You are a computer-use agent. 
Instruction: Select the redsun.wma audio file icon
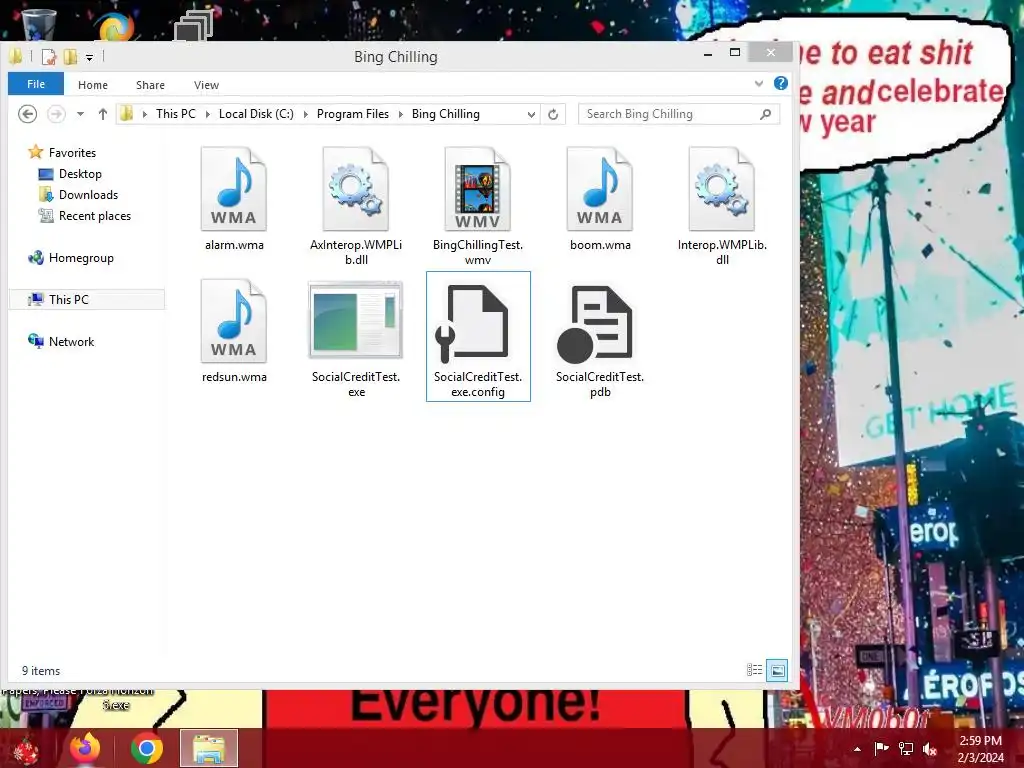(x=234, y=321)
